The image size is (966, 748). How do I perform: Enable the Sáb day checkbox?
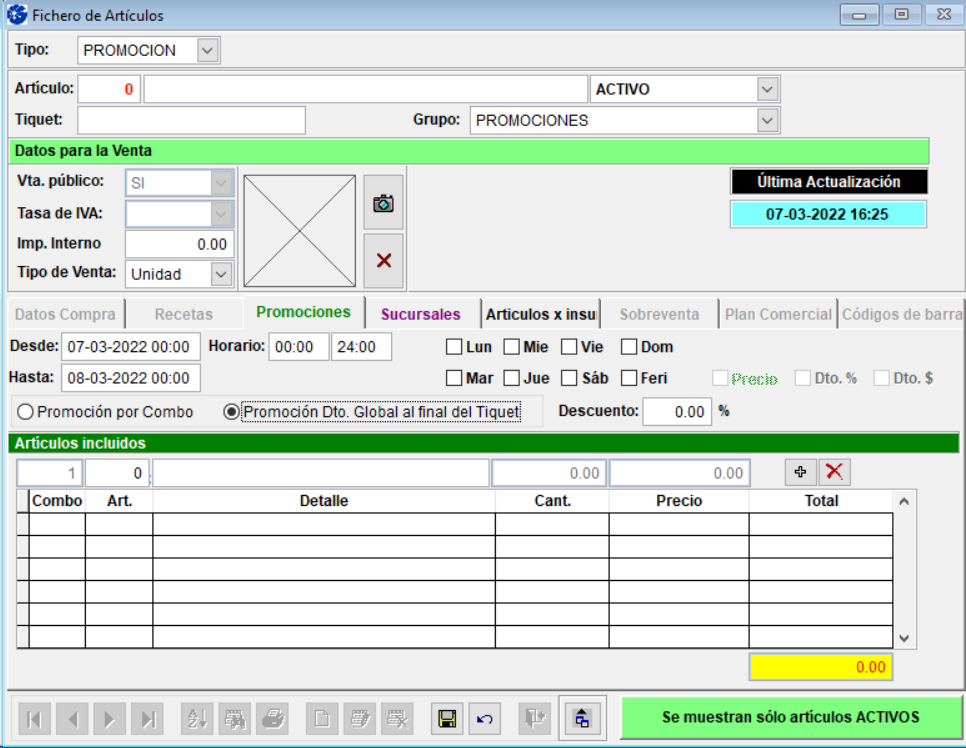569,378
